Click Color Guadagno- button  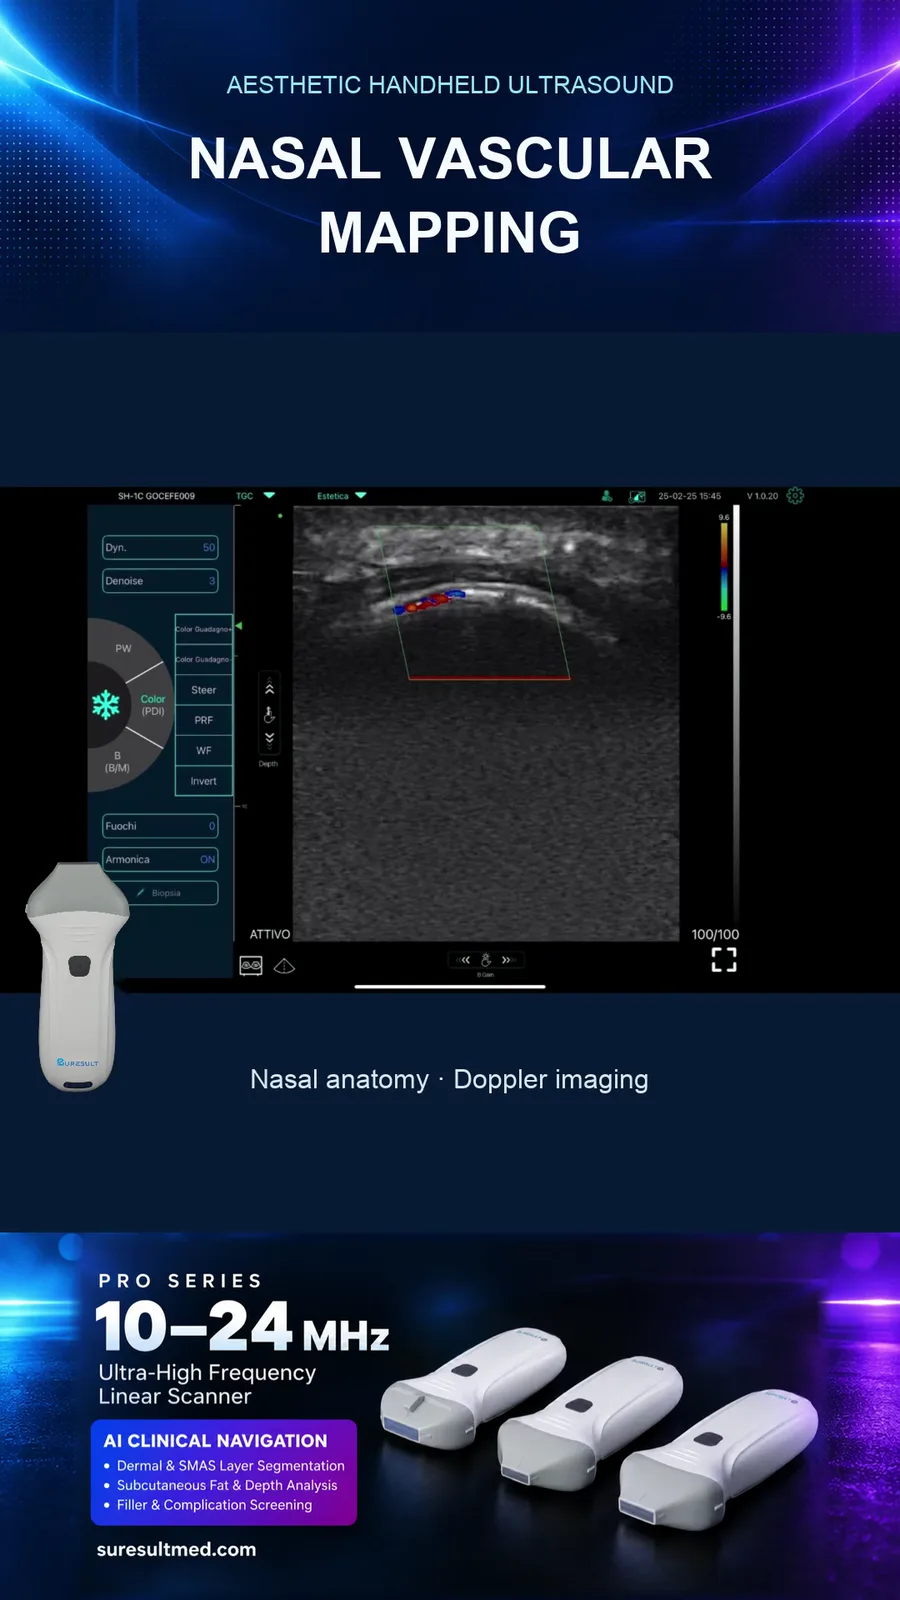pyautogui.click(x=204, y=659)
